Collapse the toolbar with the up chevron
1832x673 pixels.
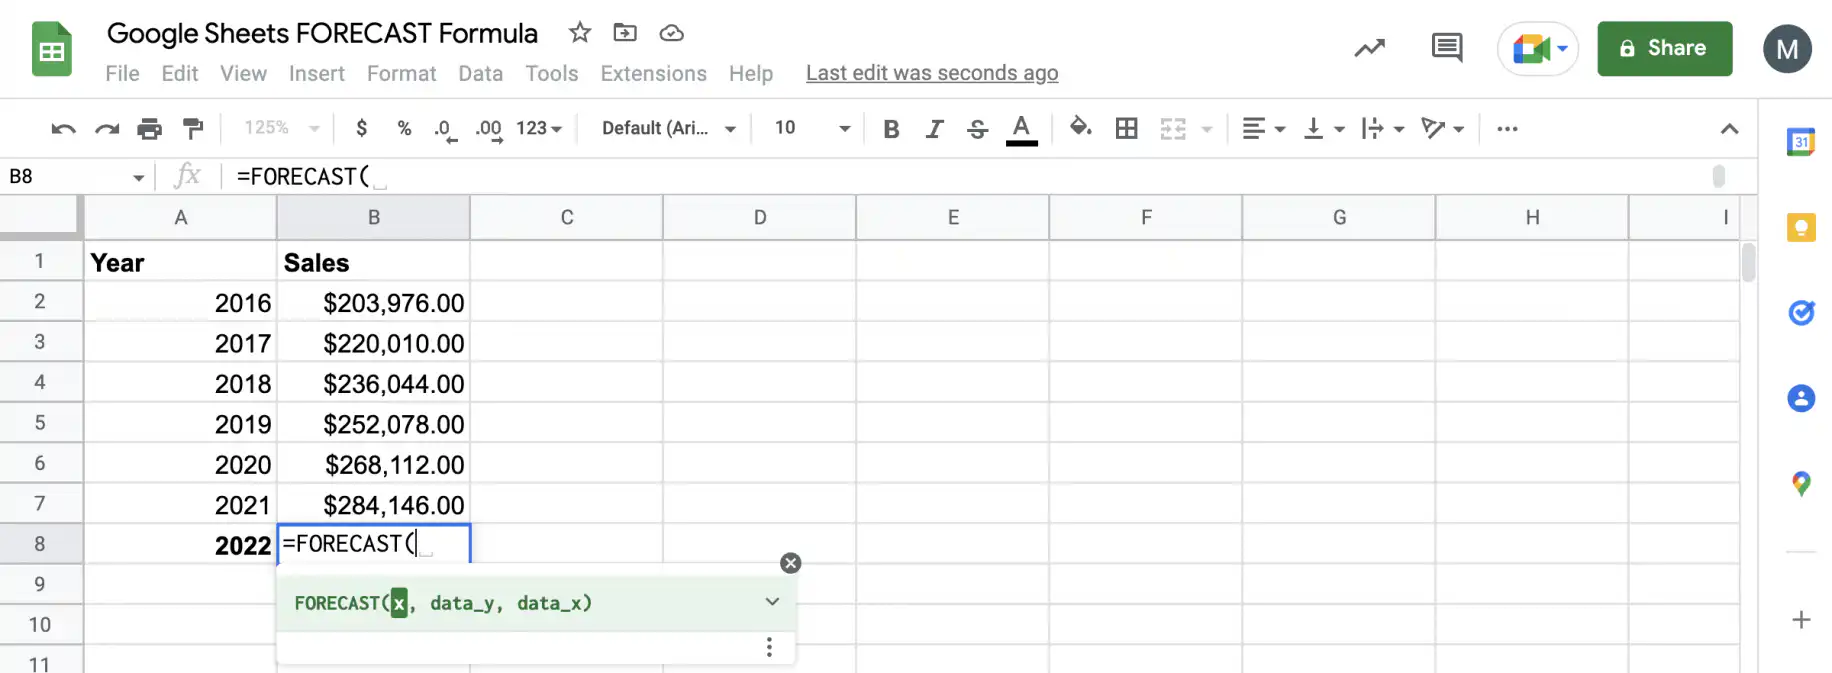pos(1729,129)
